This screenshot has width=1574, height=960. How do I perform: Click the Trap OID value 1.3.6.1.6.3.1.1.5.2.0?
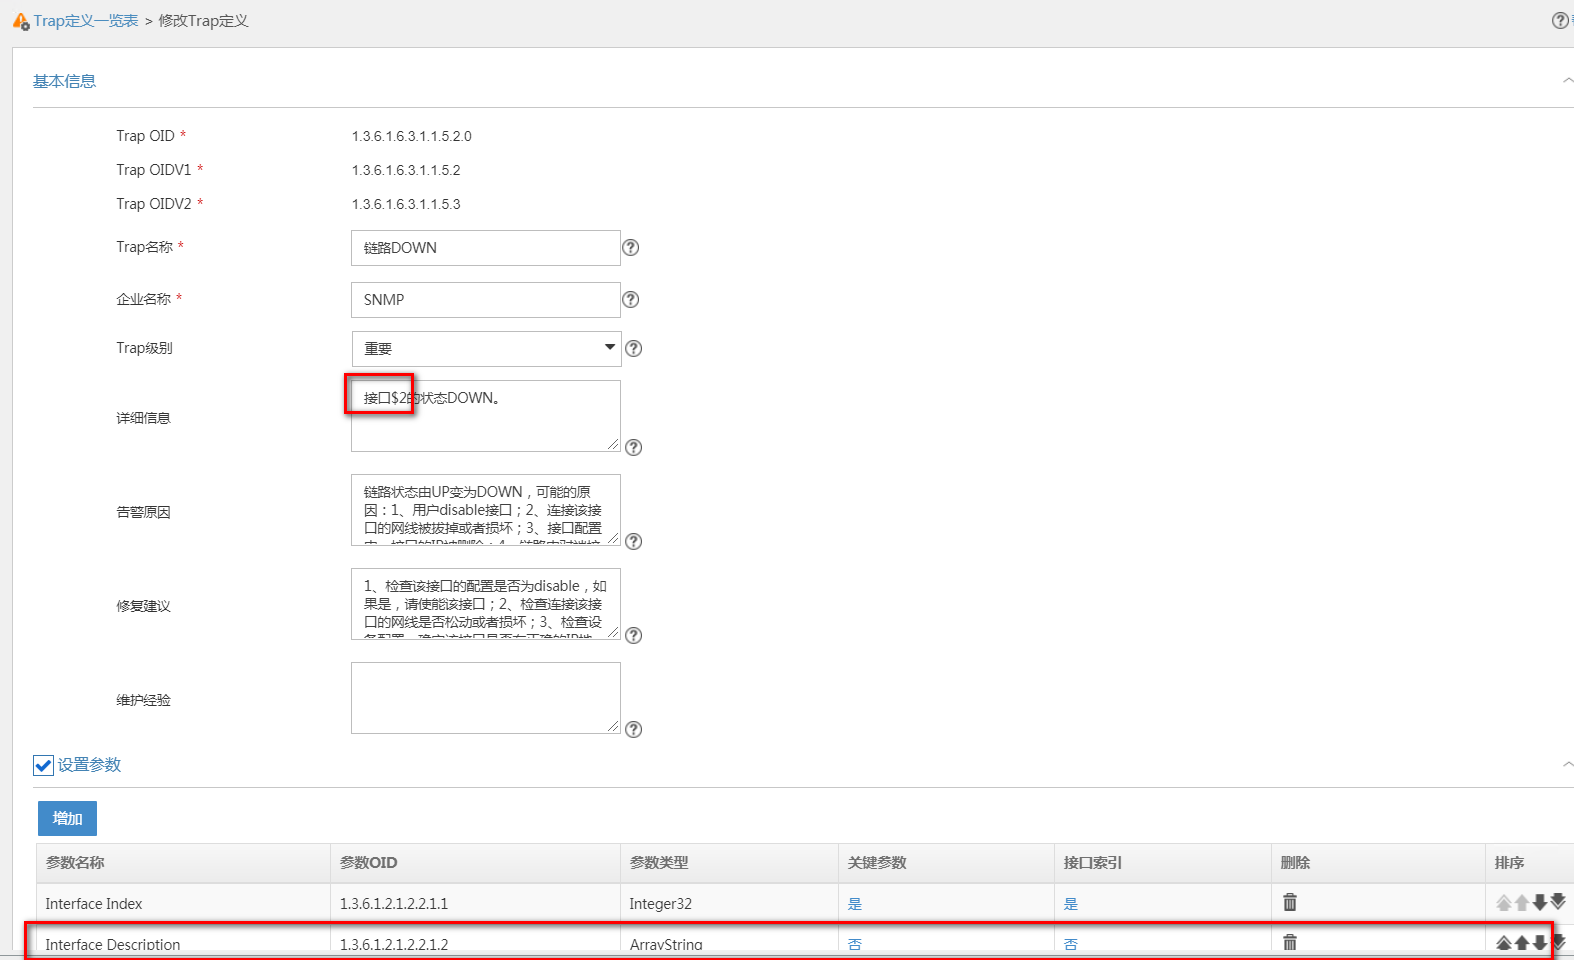pyautogui.click(x=412, y=136)
